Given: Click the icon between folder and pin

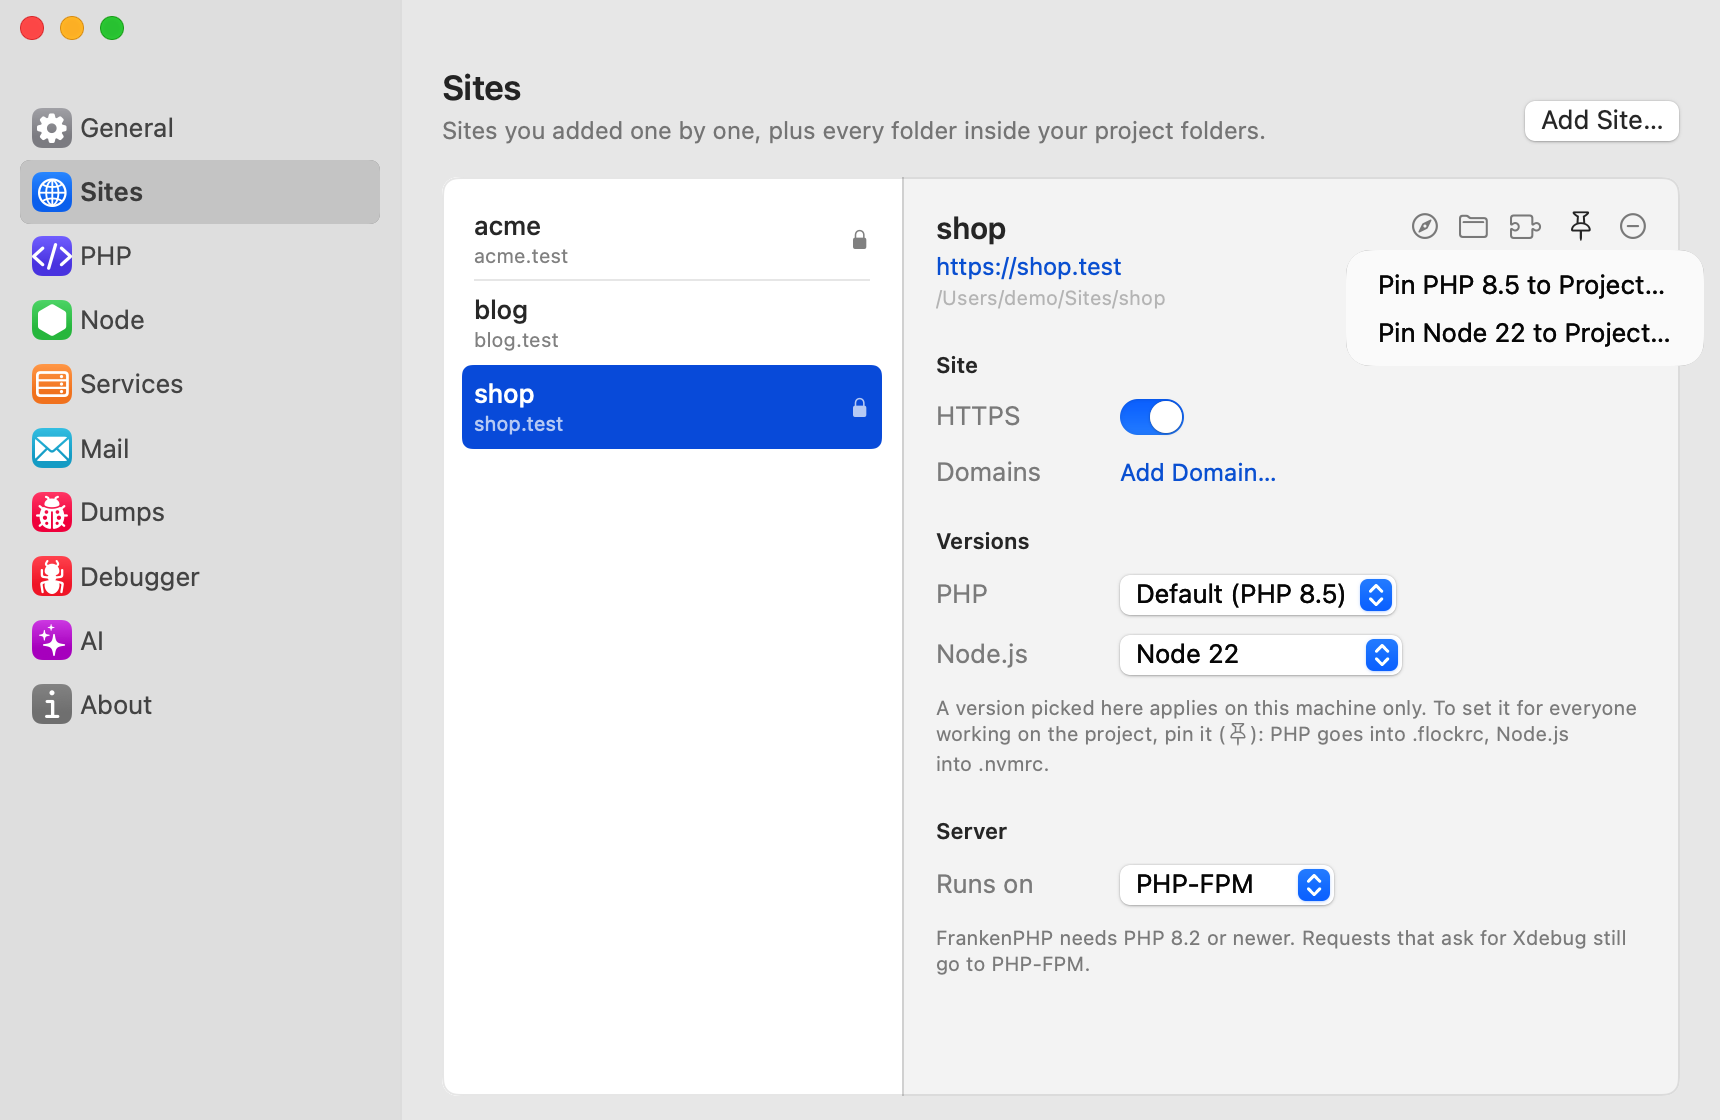Looking at the screenshot, I should point(1525,227).
